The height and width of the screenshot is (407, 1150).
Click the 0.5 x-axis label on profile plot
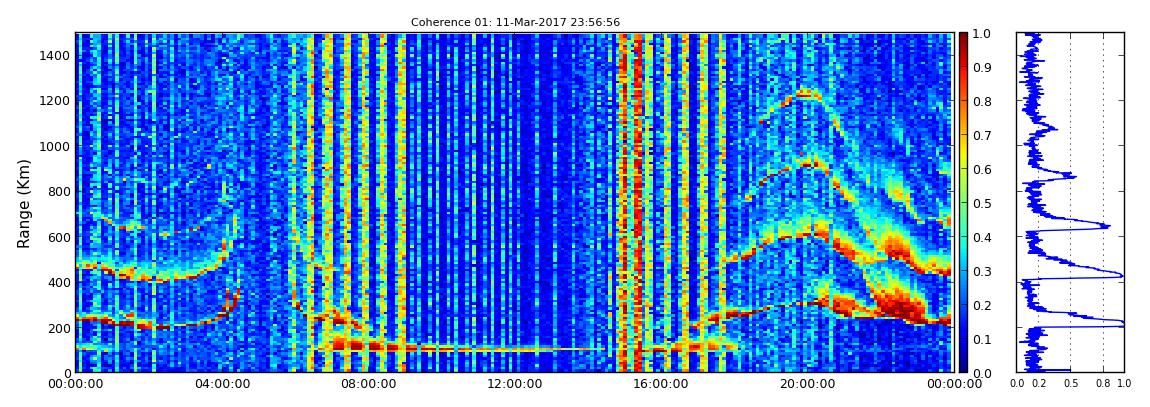pos(1071,384)
